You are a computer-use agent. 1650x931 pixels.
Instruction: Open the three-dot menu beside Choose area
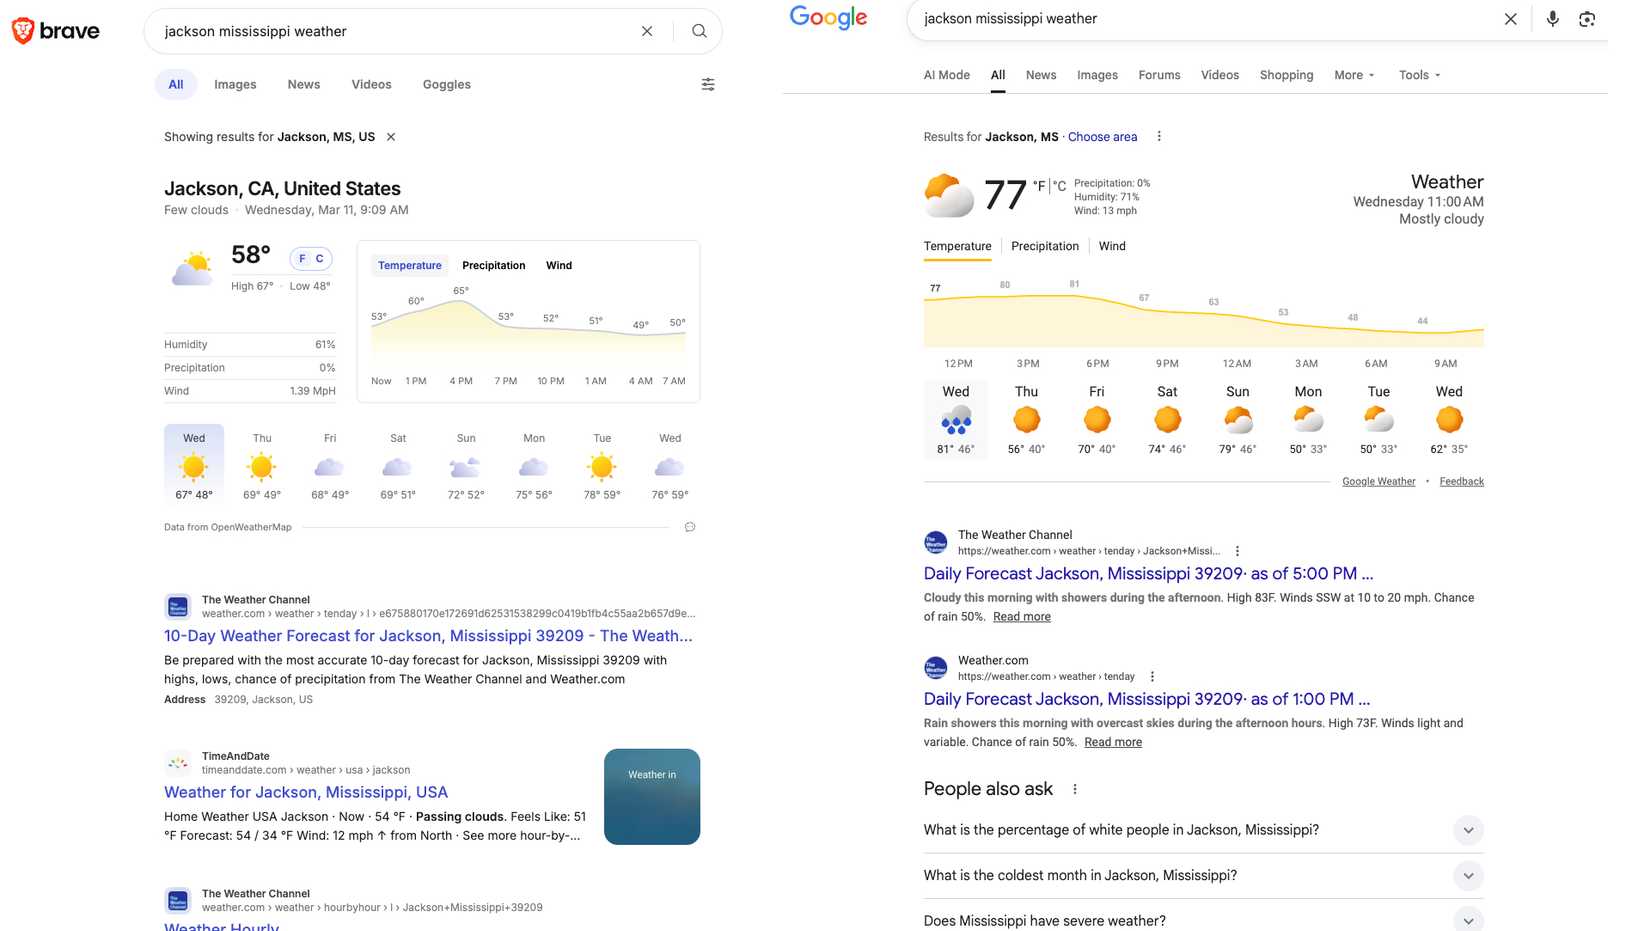1158,136
